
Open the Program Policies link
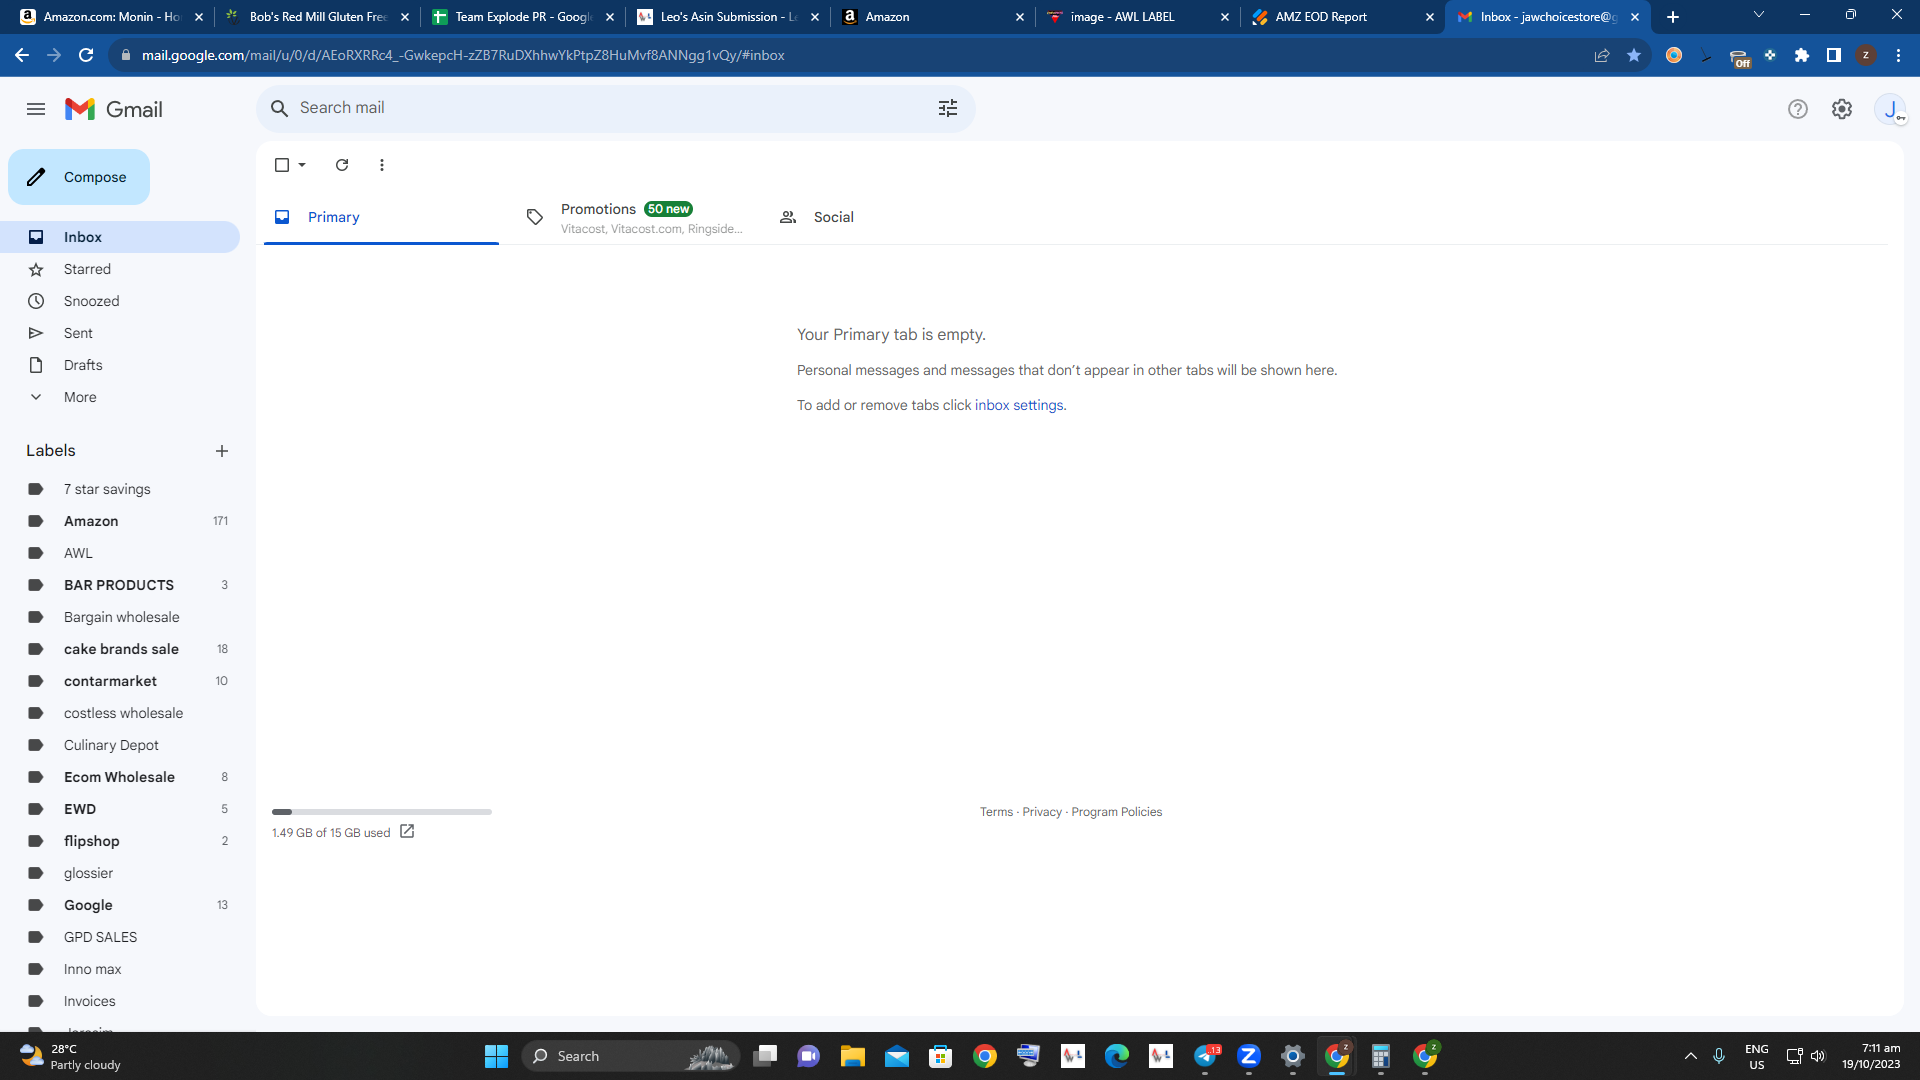point(1116,812)
